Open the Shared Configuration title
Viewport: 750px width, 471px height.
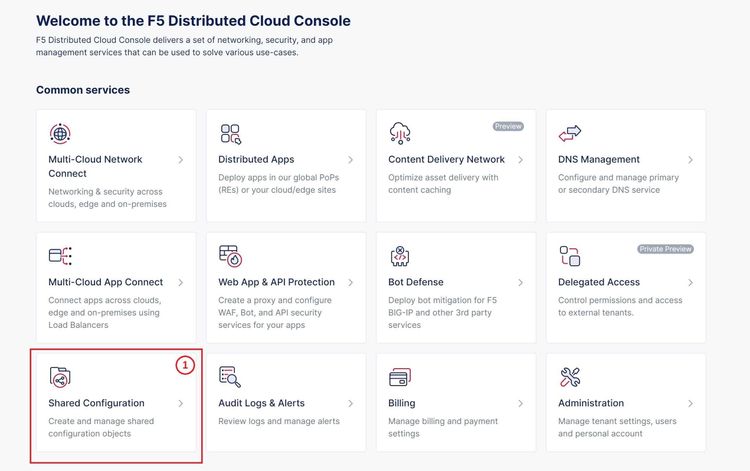coord(96,403)
